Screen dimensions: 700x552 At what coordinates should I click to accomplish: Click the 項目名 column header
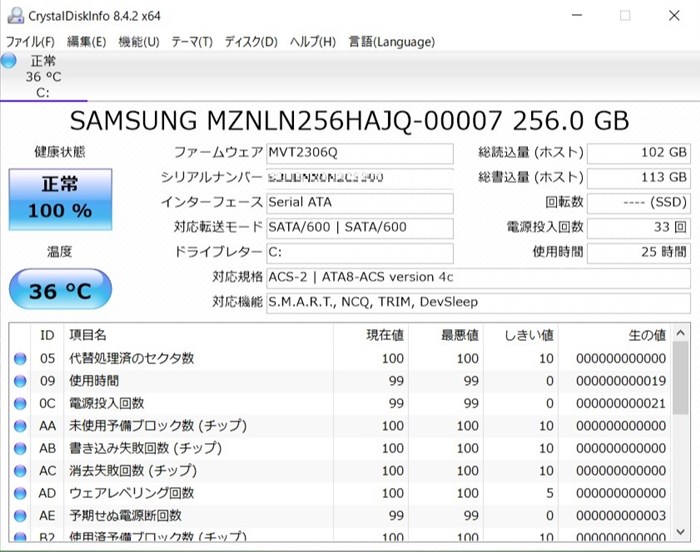199,335
